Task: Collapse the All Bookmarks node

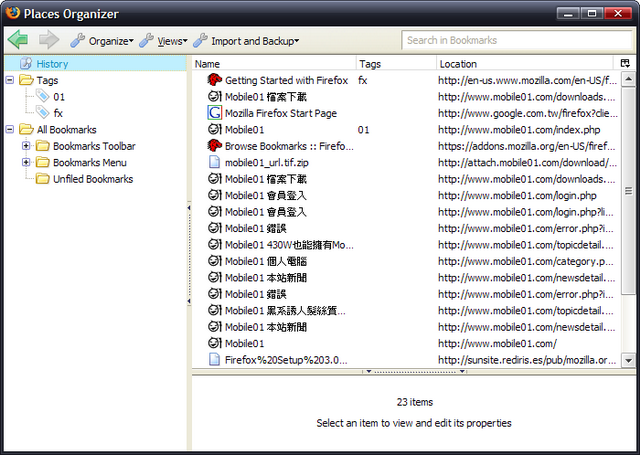Action: [10, 129]
